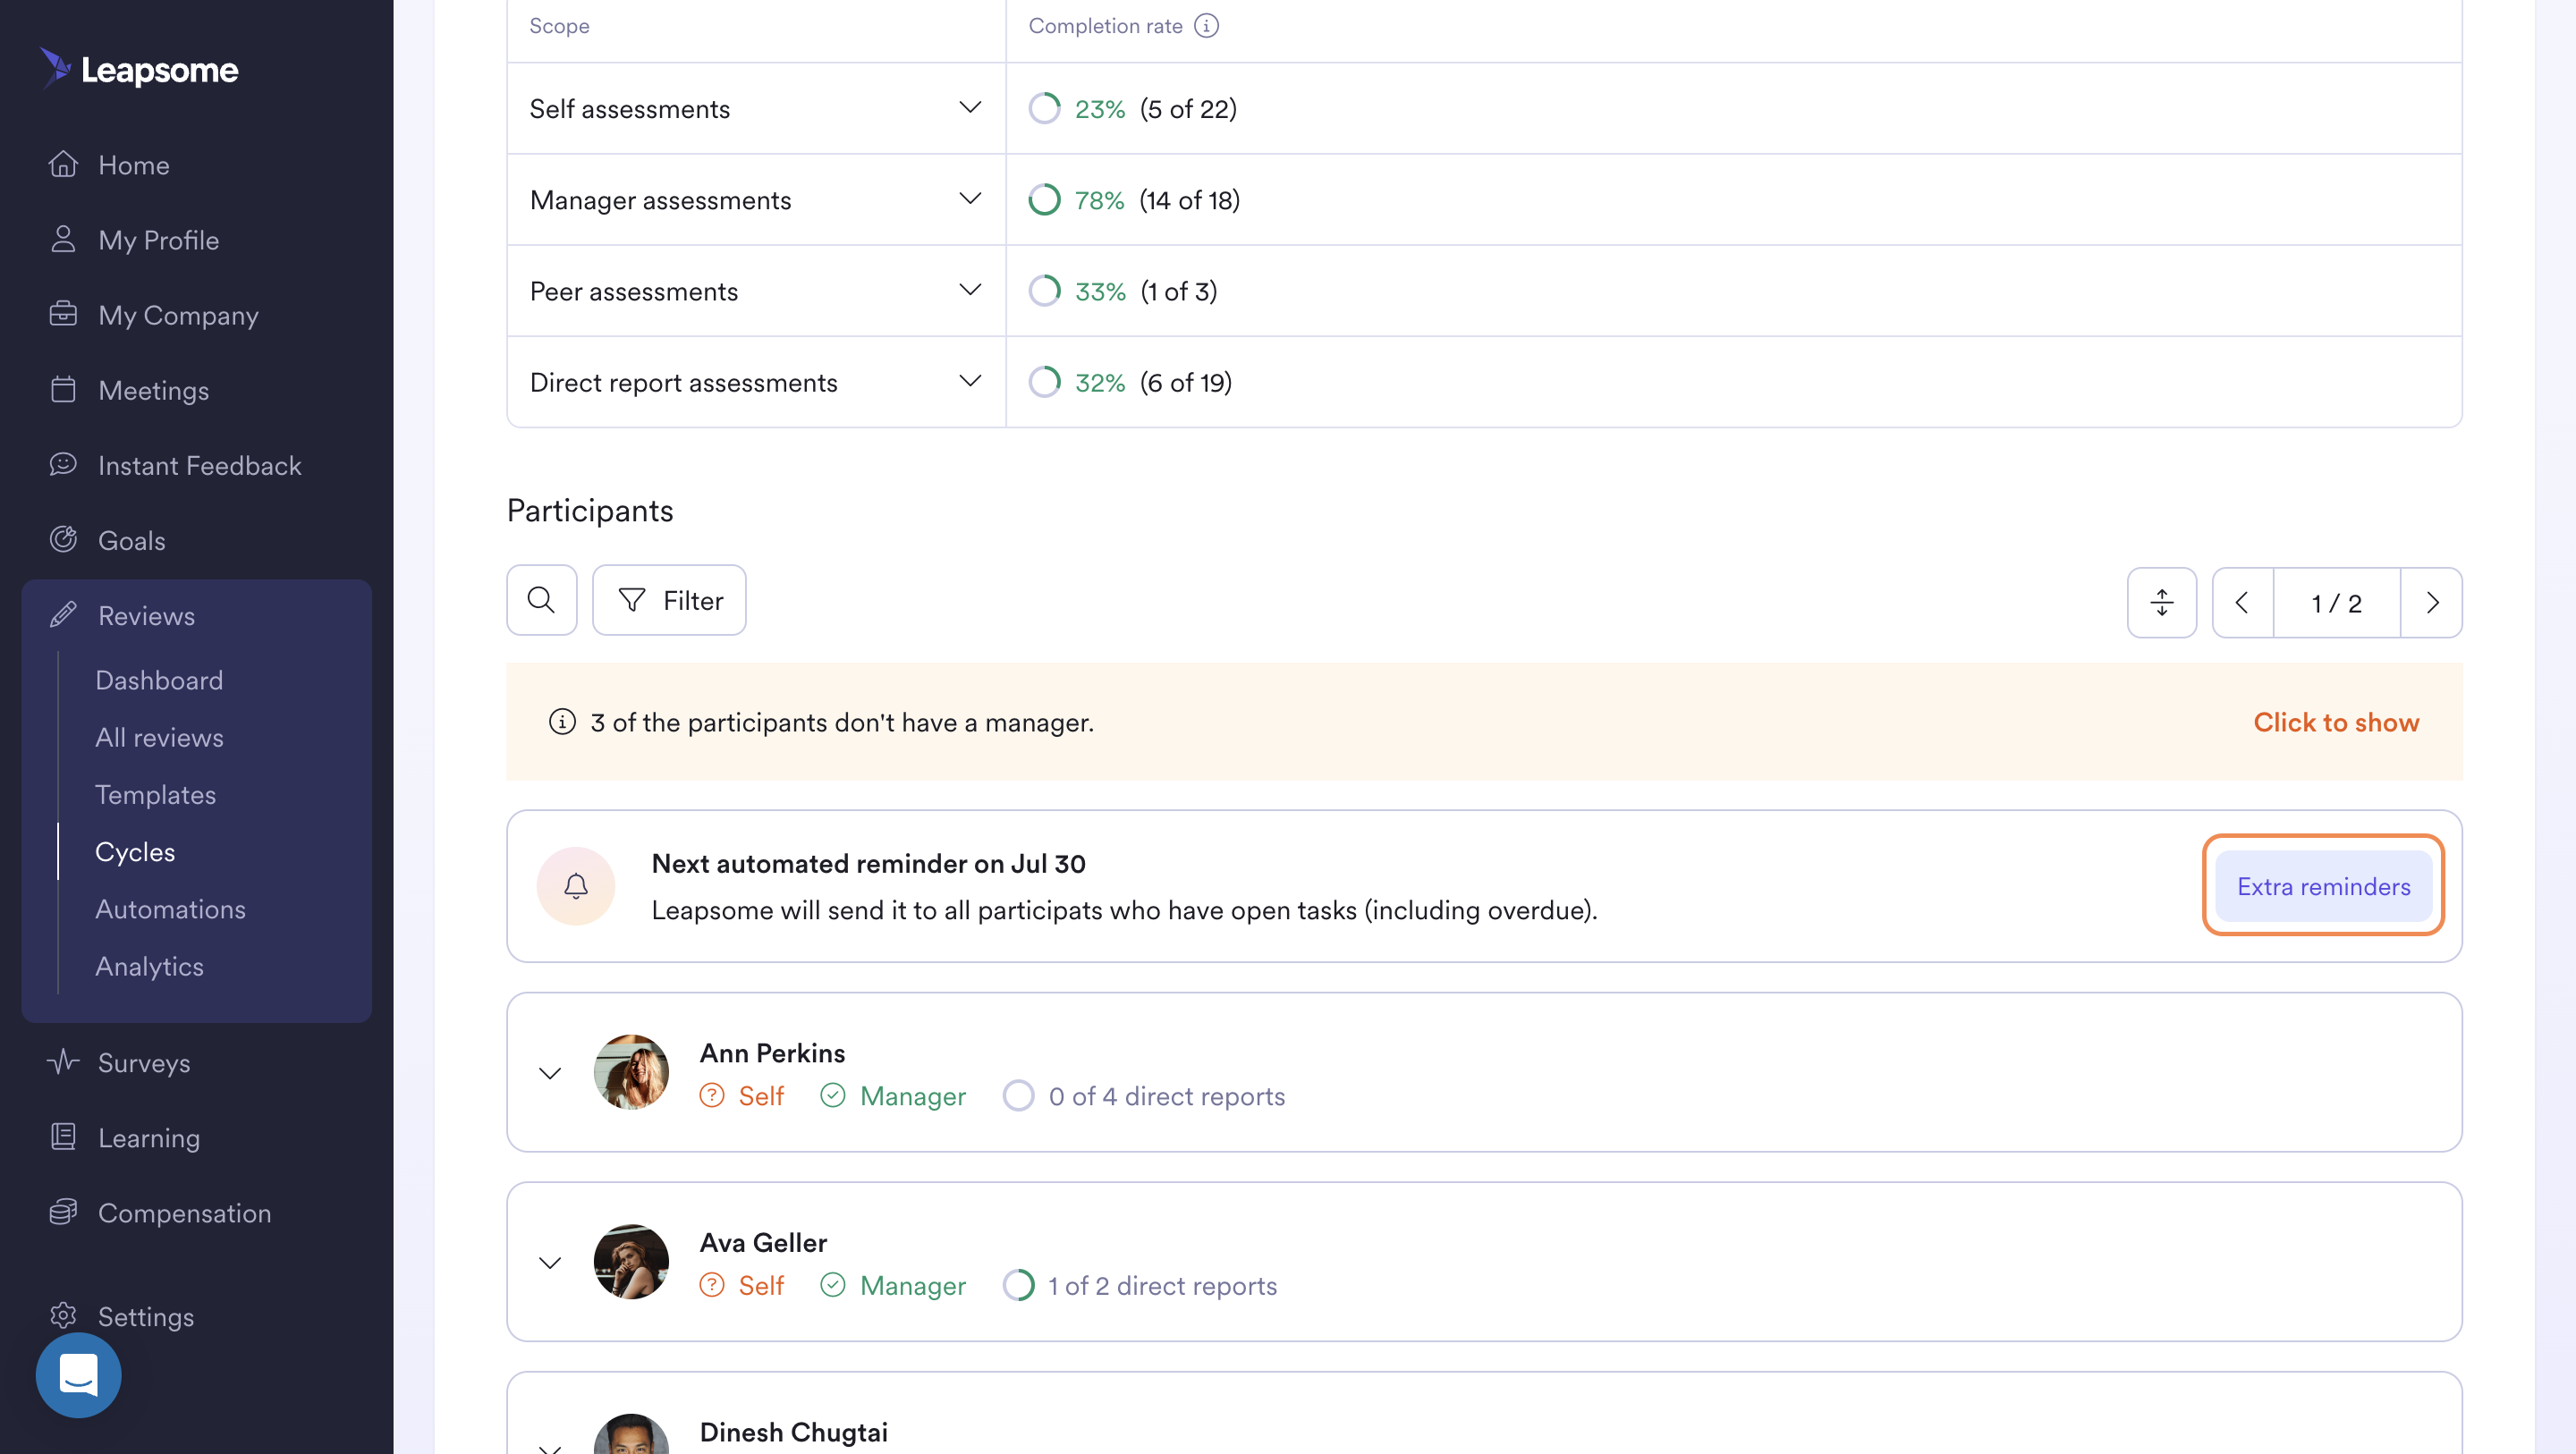Click info icon in manager warning banner
Screen dimensions: 2576x1454
[562, 721]
